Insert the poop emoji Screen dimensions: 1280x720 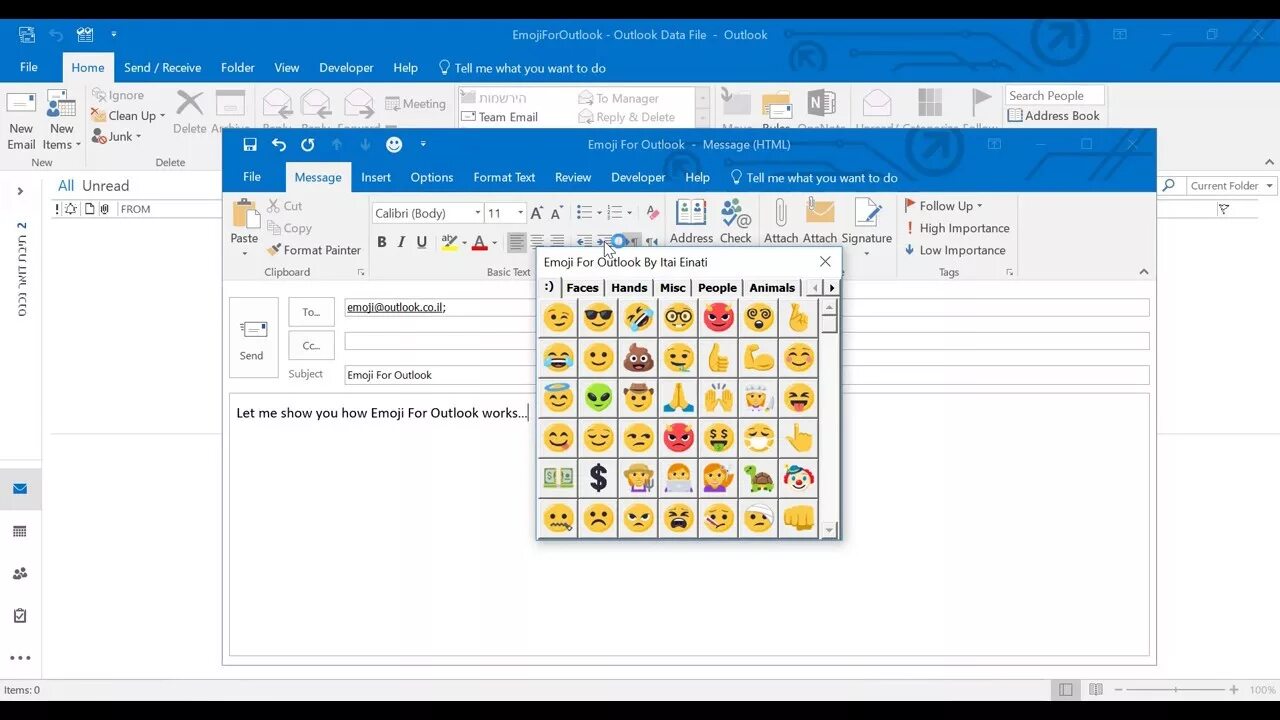638,358
